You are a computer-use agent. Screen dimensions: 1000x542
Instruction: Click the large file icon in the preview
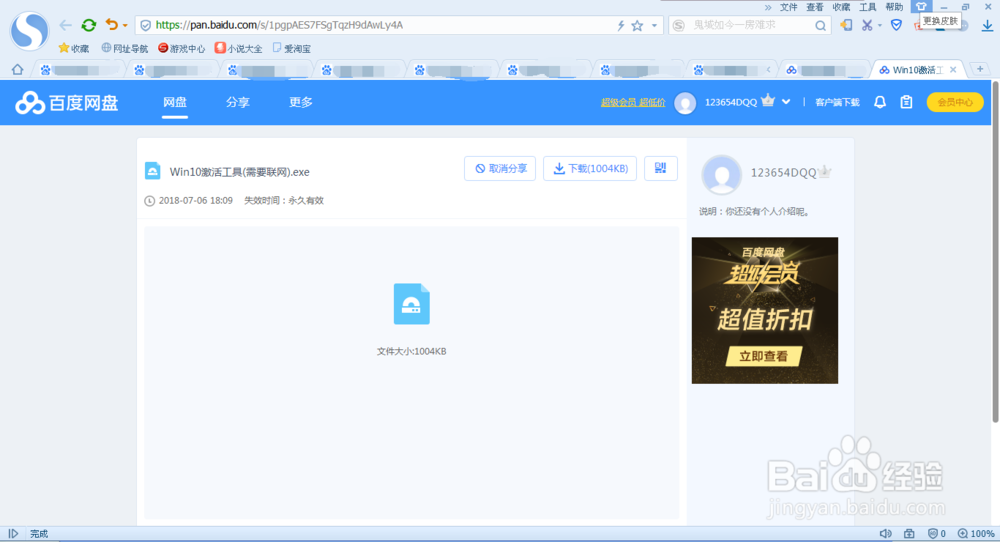point(411,304)
